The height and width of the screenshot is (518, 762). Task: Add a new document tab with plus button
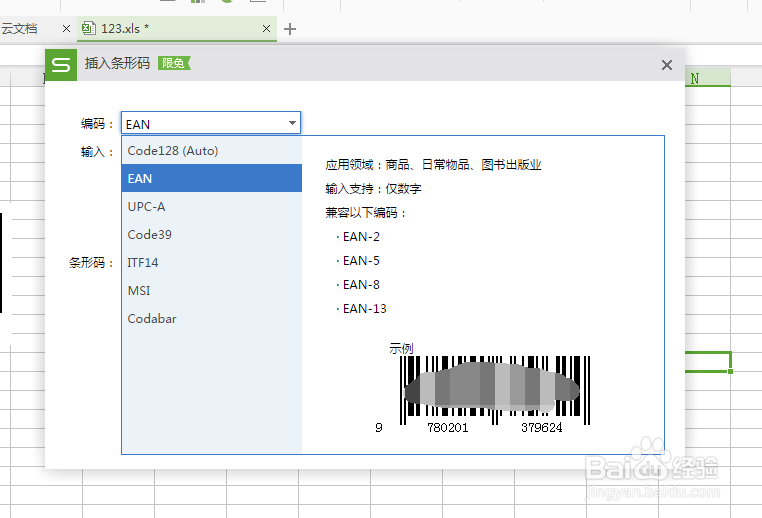pyautogui.click(x=290, y=29)
